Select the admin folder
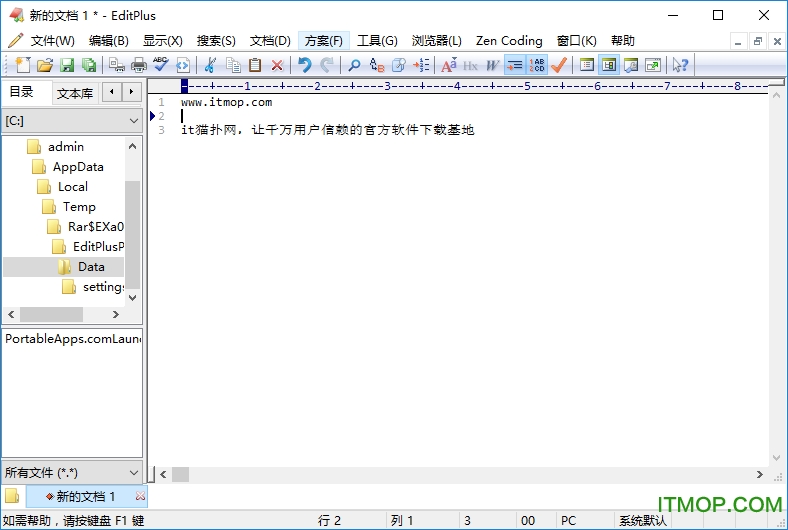 pyautogui.click(x=65, y=147)
